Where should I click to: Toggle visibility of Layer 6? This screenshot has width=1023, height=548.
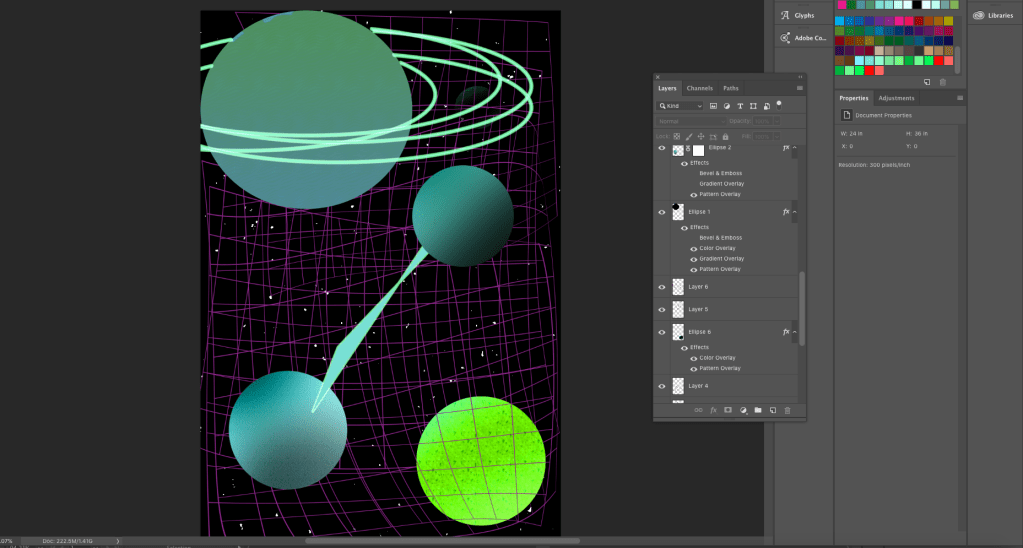pos(661,287)
